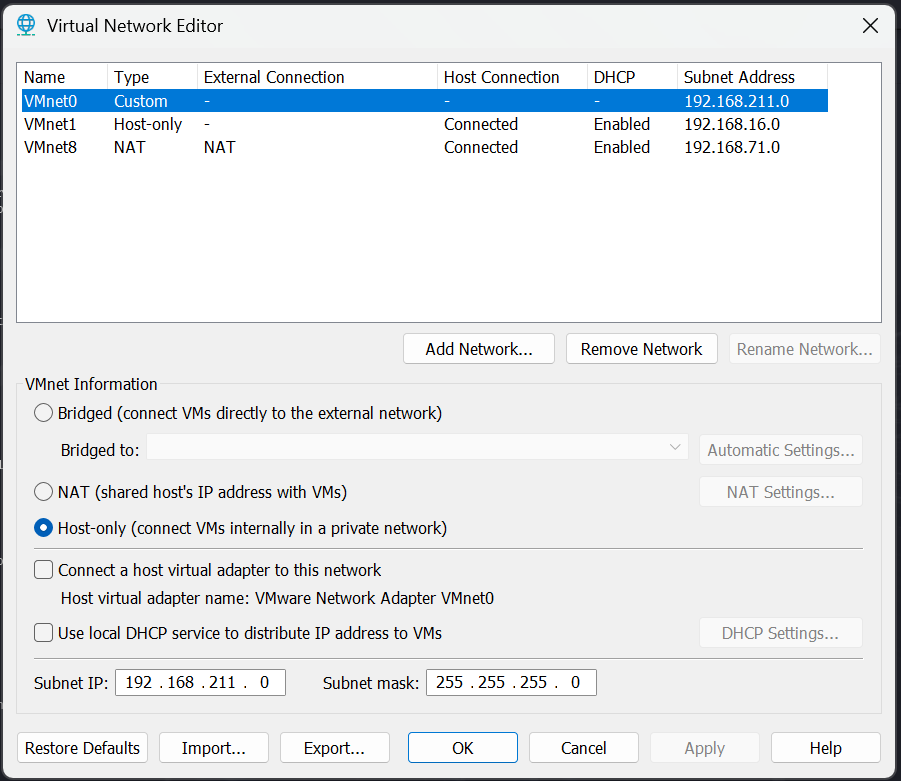Click the Remove Network button
The height and width of the screenshot is (781, 901).
(x=641, y=349)
